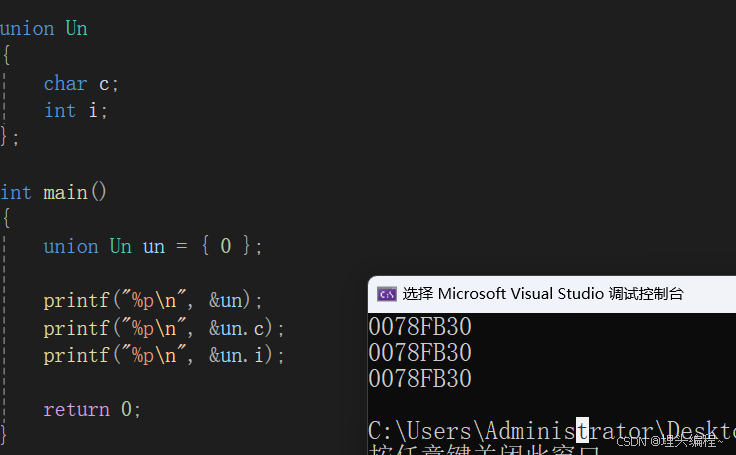Click the console icon in the debug window title bar

[386, 294]
